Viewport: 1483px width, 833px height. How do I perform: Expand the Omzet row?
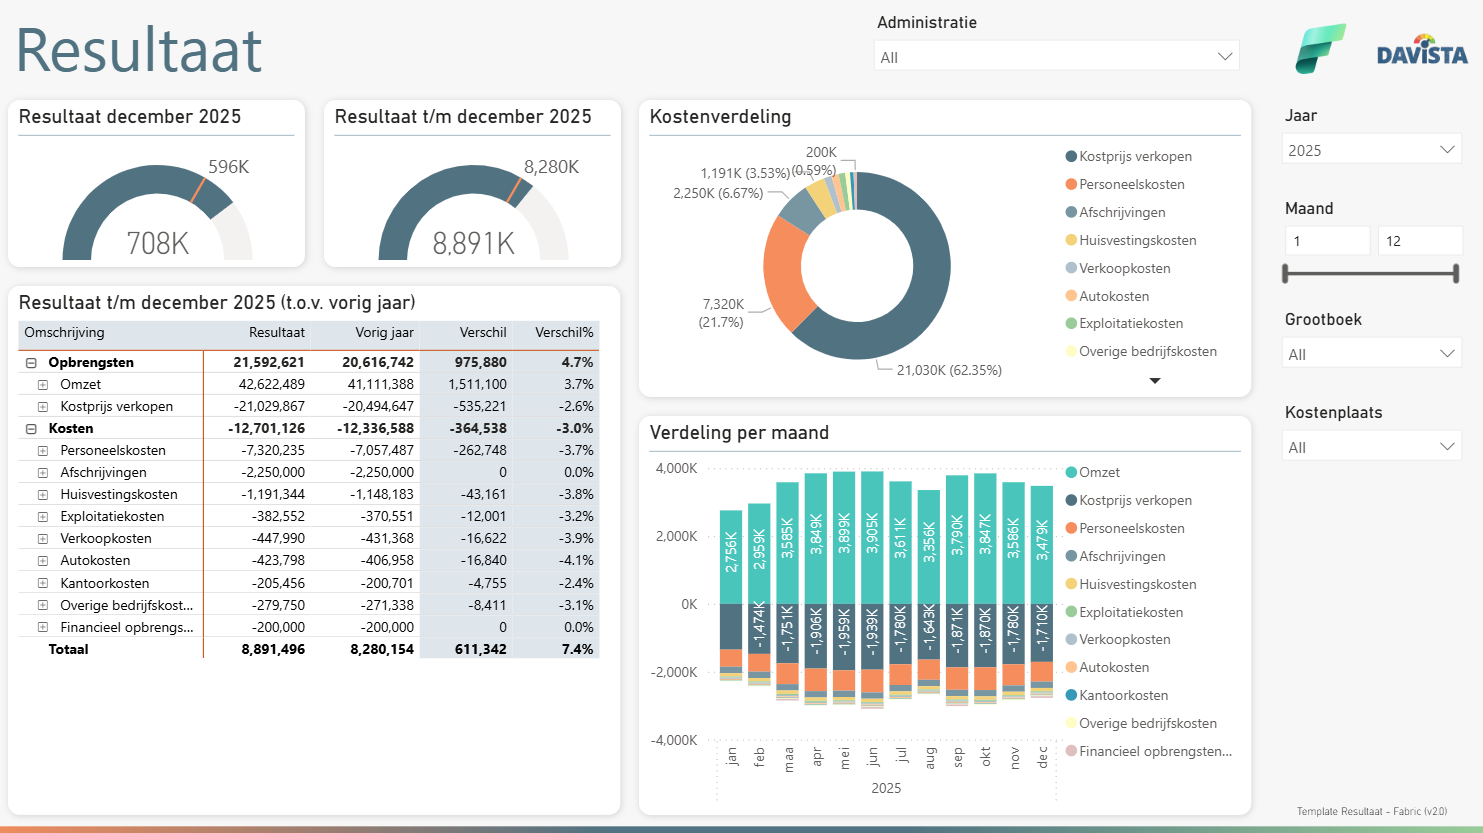coord(43,385)
